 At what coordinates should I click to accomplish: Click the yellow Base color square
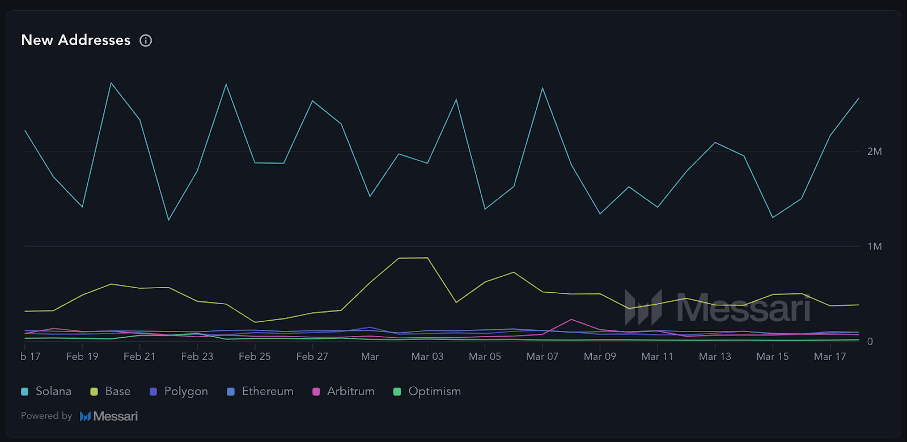[95, 391]
